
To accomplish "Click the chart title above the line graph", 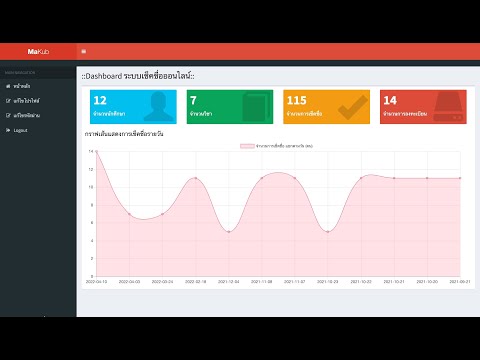I will click(x=124, y=134).
